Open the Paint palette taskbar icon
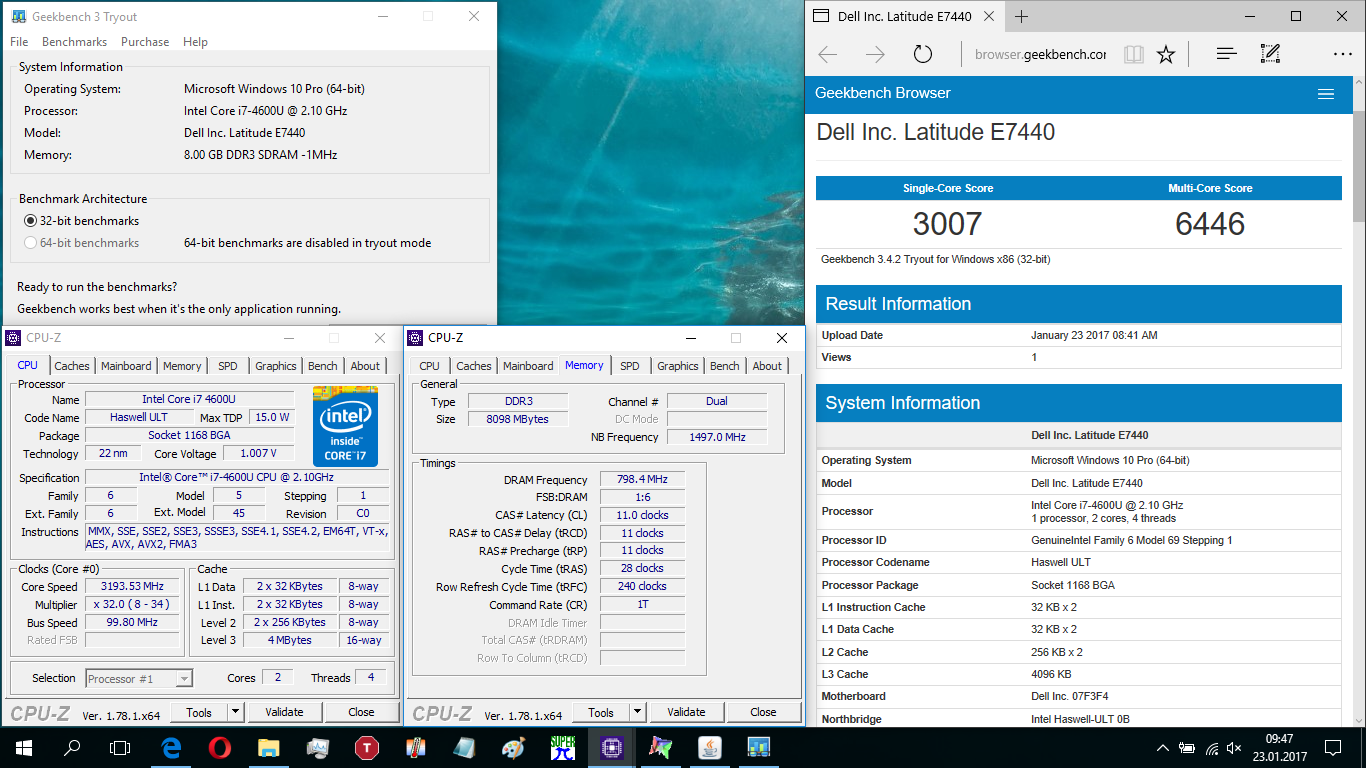 tap(514, 747)
